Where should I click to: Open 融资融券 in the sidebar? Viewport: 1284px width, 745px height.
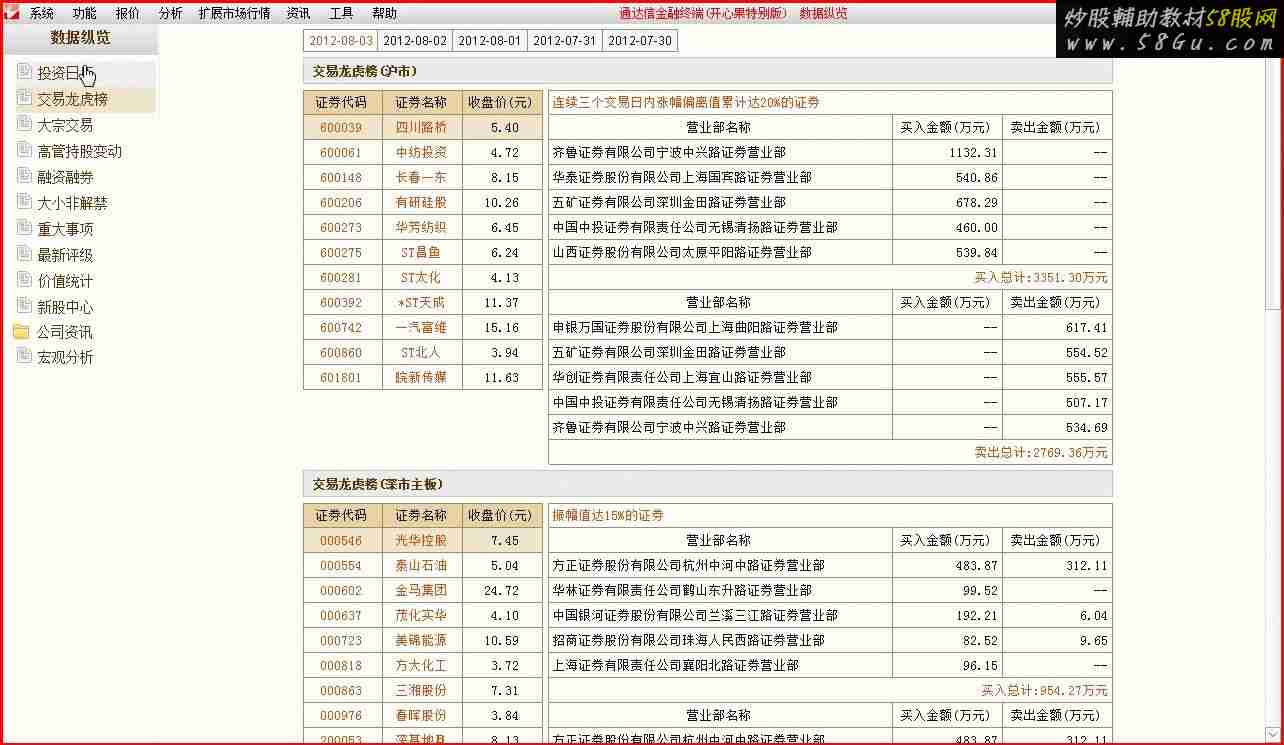click(x=65, y=177)
